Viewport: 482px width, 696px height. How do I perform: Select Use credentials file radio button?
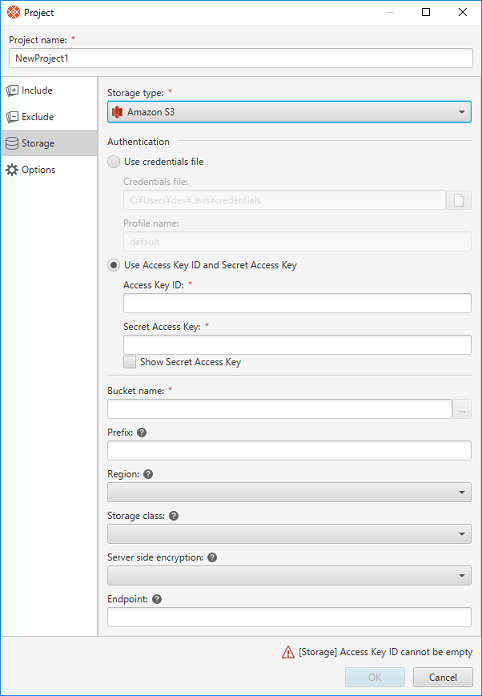click(114, 162)
